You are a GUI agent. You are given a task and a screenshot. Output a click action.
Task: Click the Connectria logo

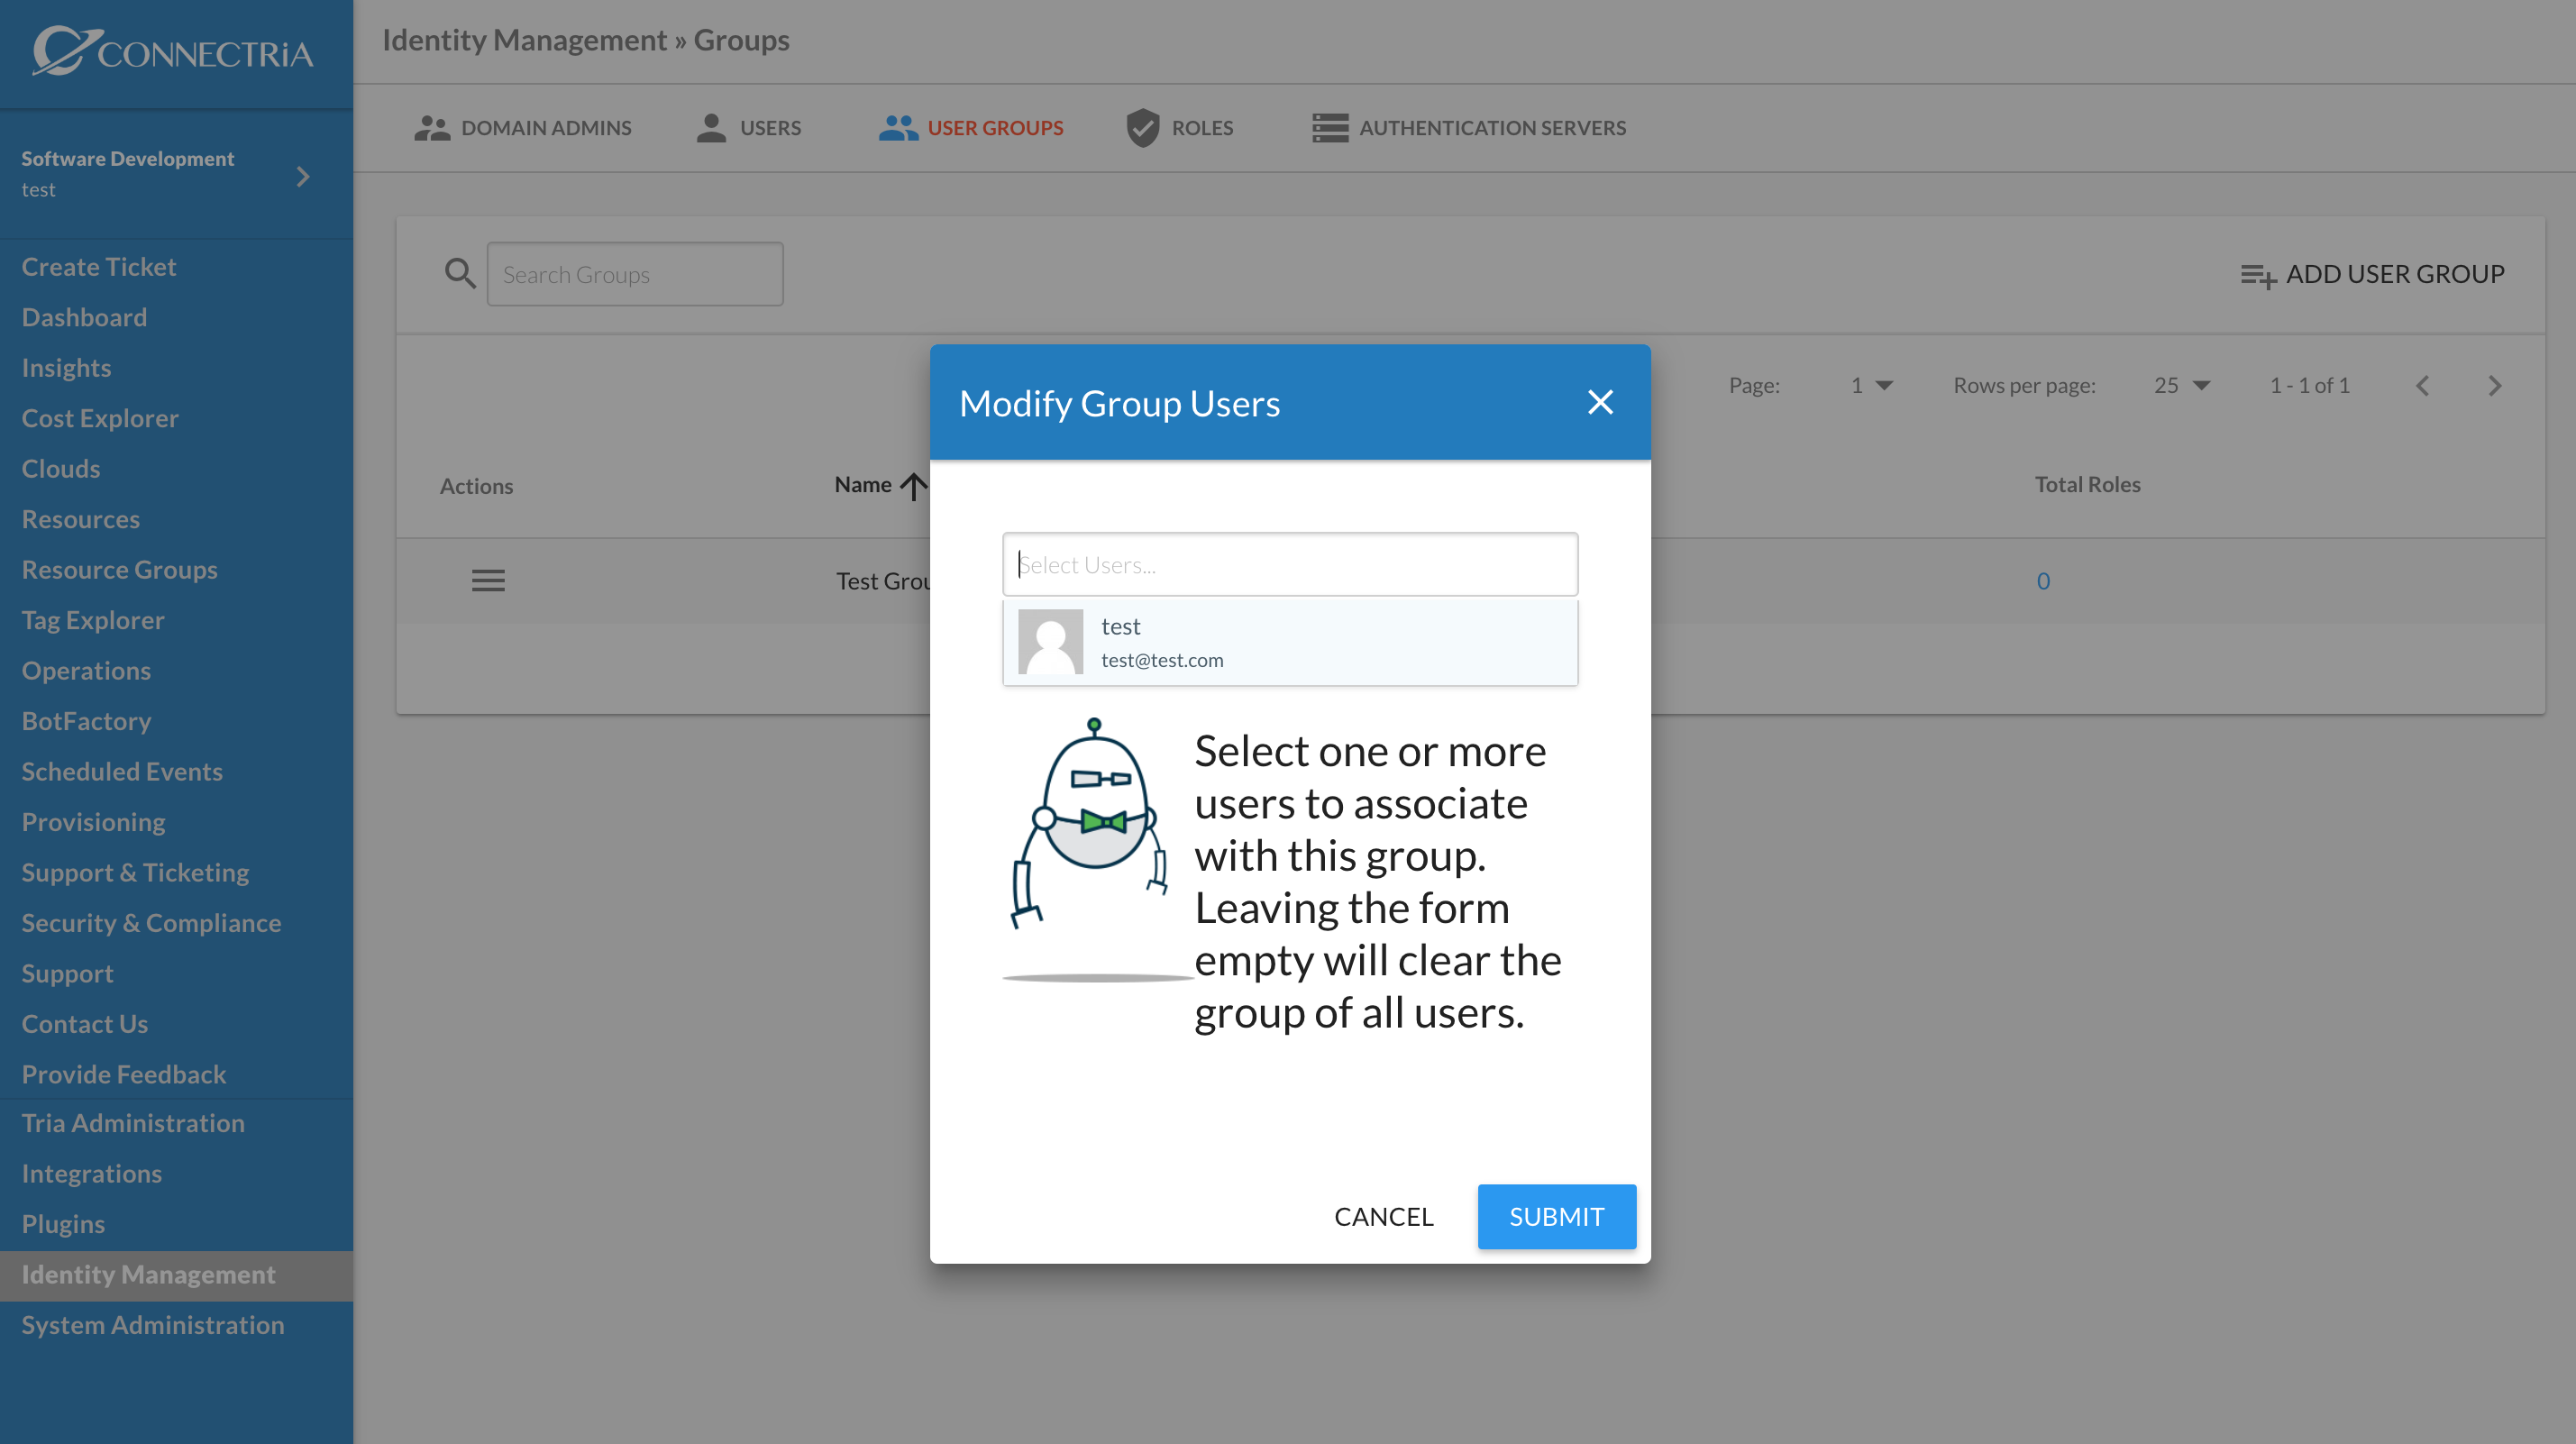click(172, 51)
